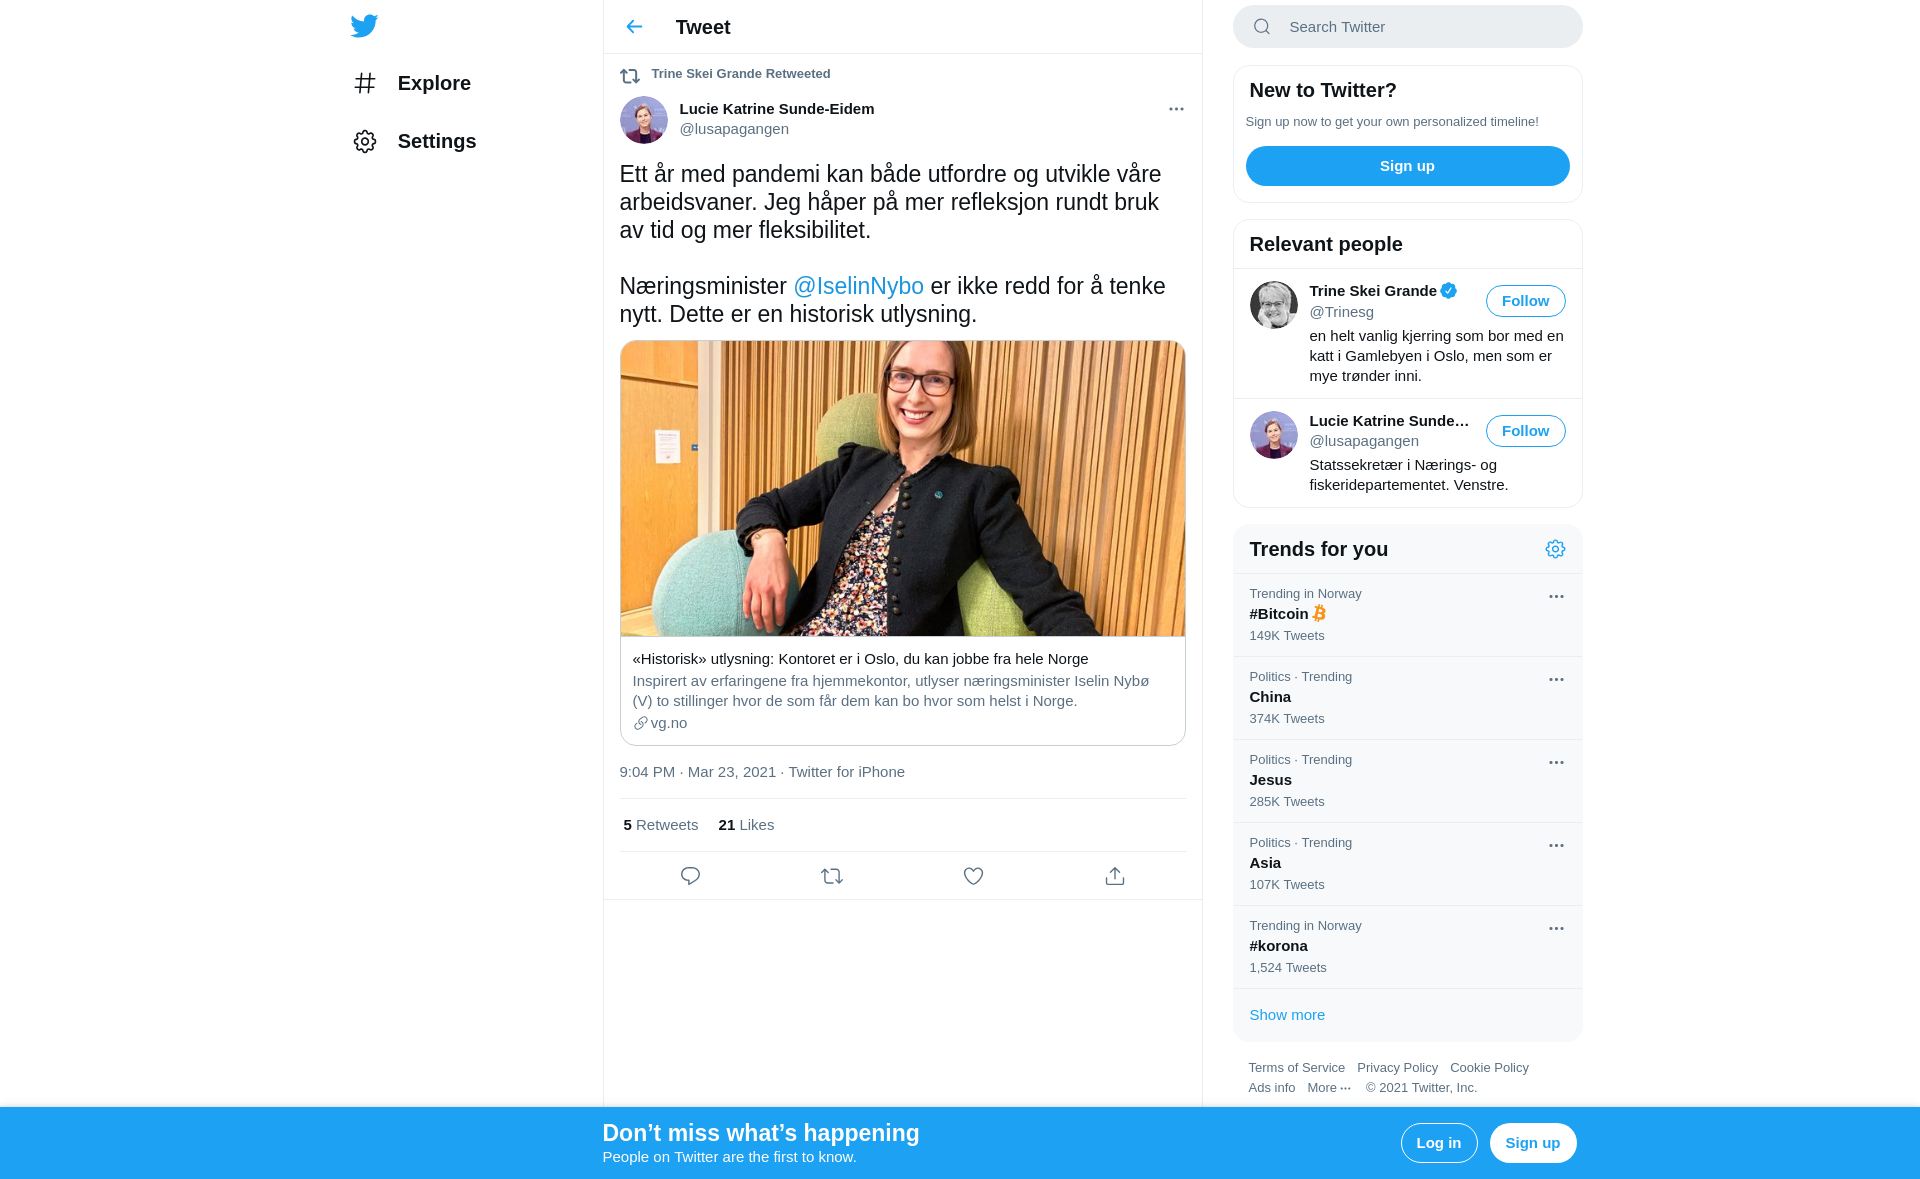This screenshot has height=1179, width=1920.
Task: Open the @IselinNybo mention
Action: tap(859, 286)
